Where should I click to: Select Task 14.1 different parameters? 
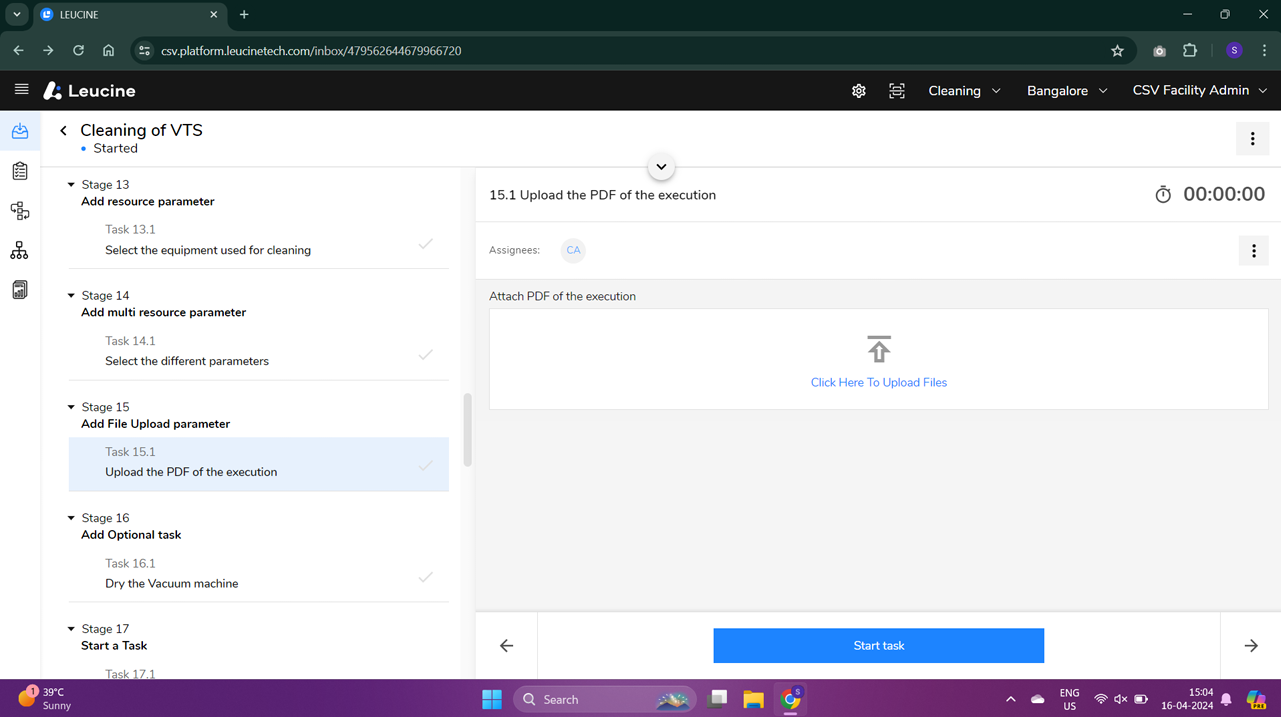(258, 351)
